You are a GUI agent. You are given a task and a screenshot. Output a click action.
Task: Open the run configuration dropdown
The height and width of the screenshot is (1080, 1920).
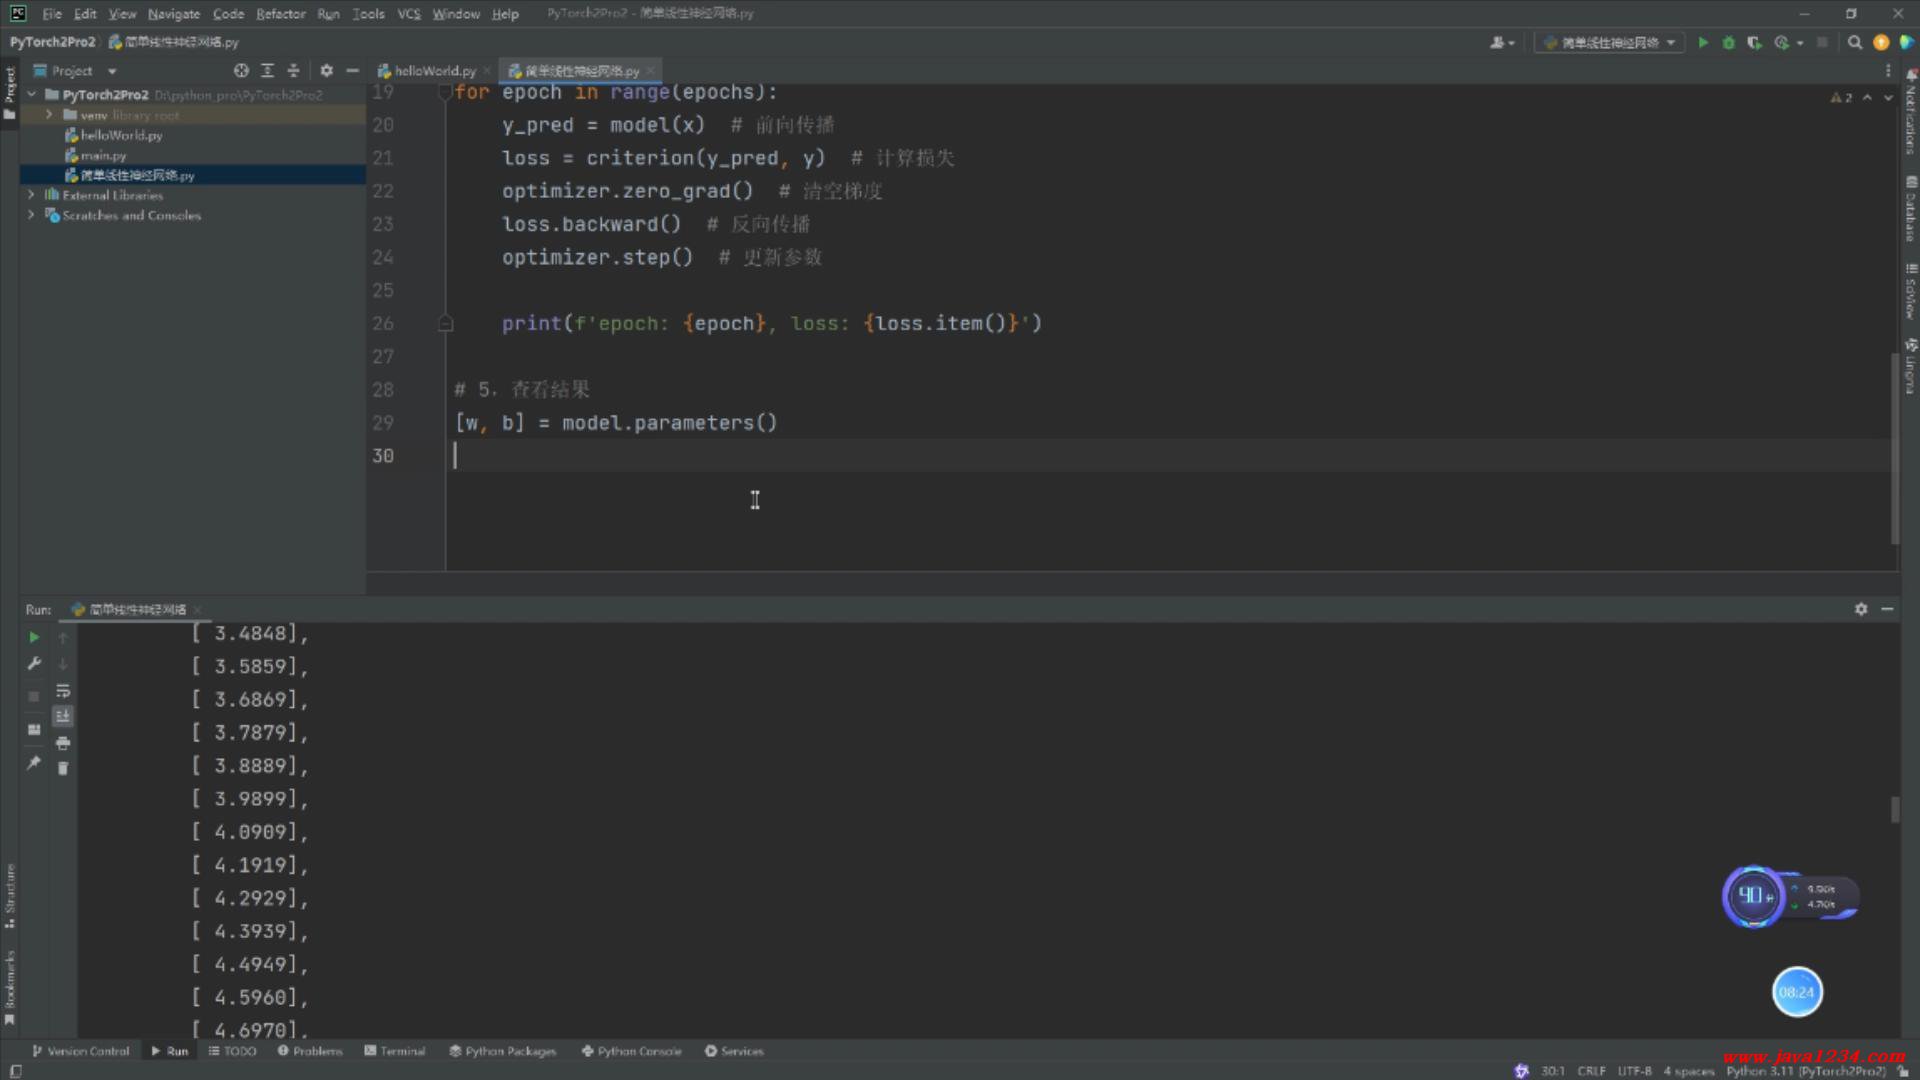[1610, 42]
